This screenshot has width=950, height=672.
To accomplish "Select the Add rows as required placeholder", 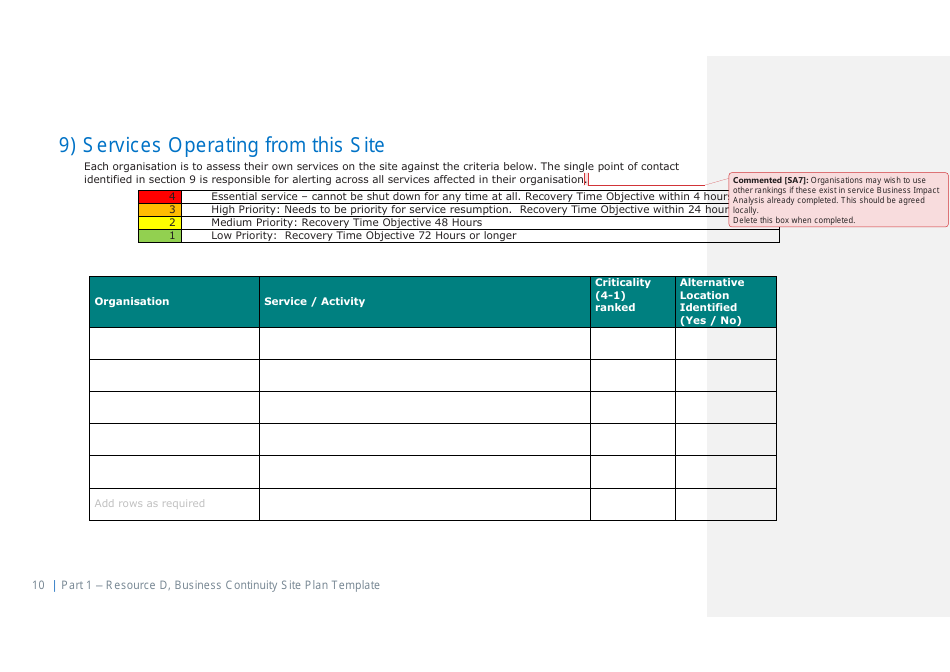I will pos(149,503).
